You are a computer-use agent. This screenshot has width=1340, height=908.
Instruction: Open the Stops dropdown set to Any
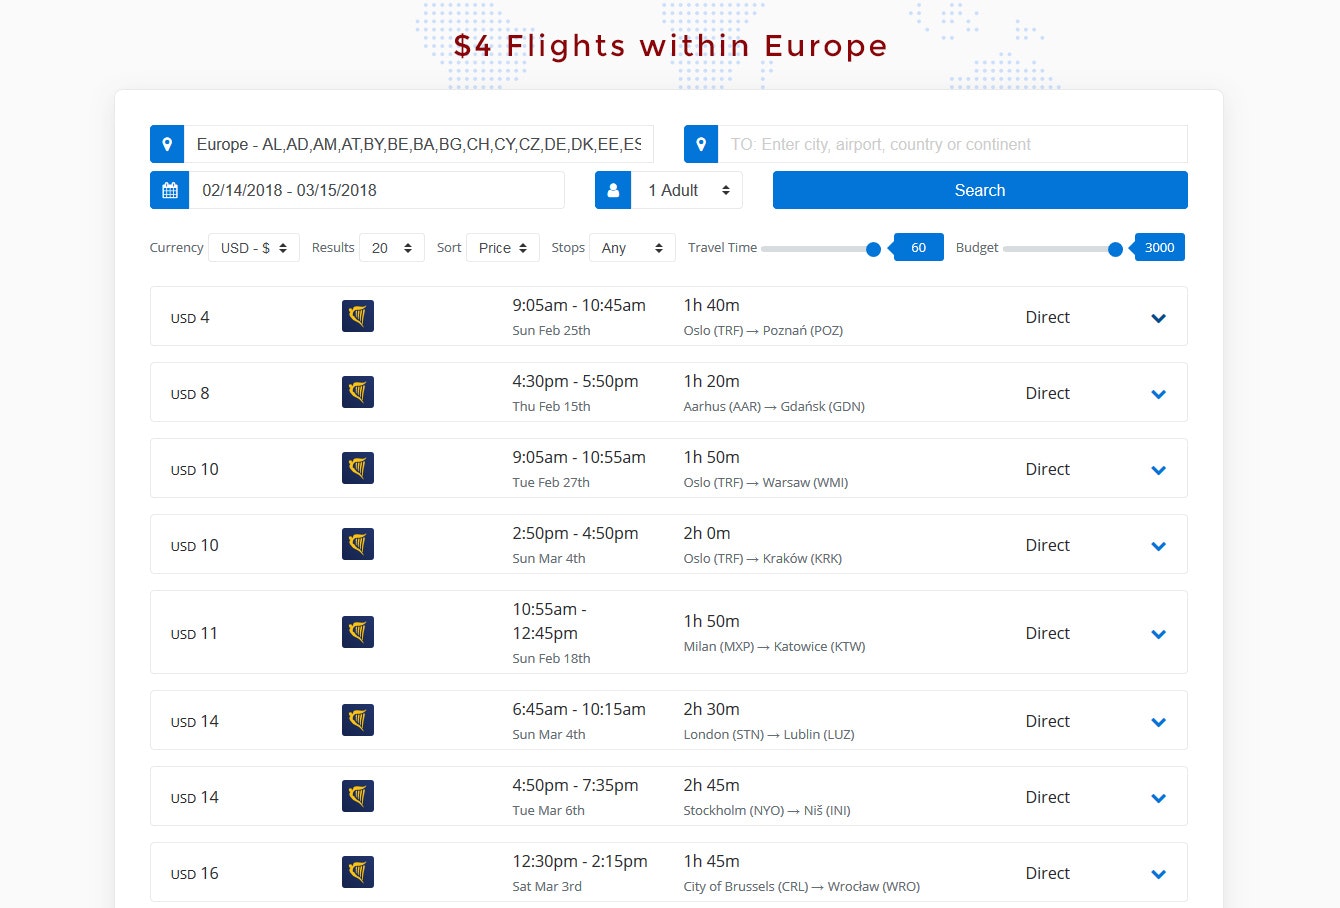pos(632,247)
